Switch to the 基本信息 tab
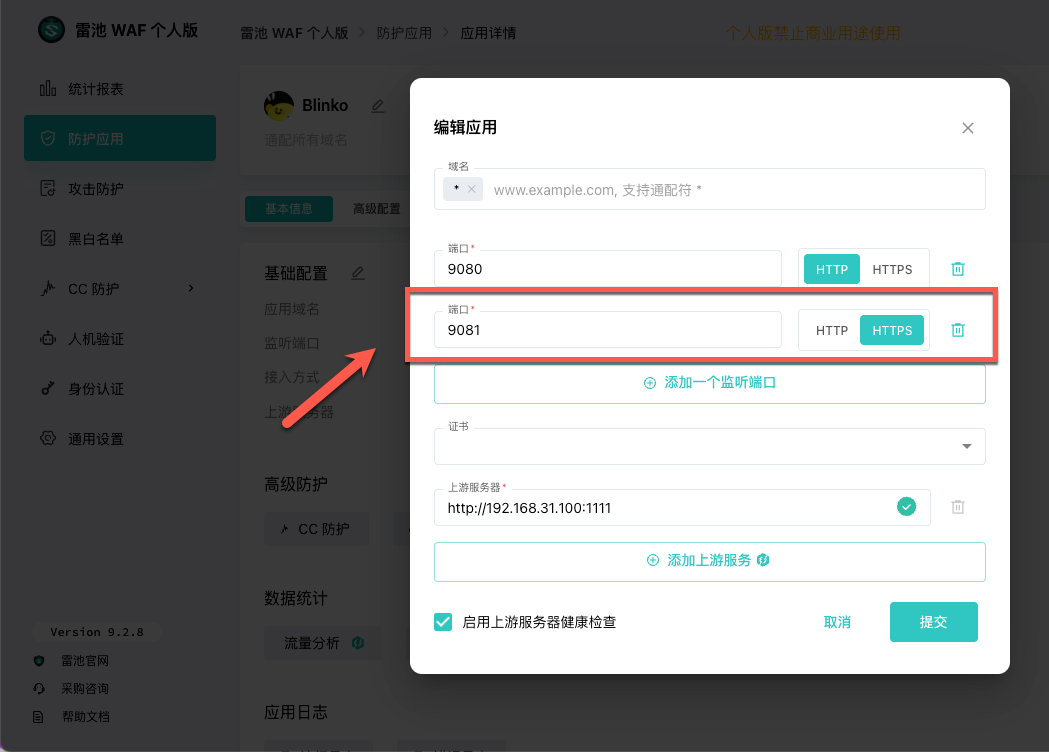Screen dimensions: 1049x752 pyautogui.click(x=289, y=209)
